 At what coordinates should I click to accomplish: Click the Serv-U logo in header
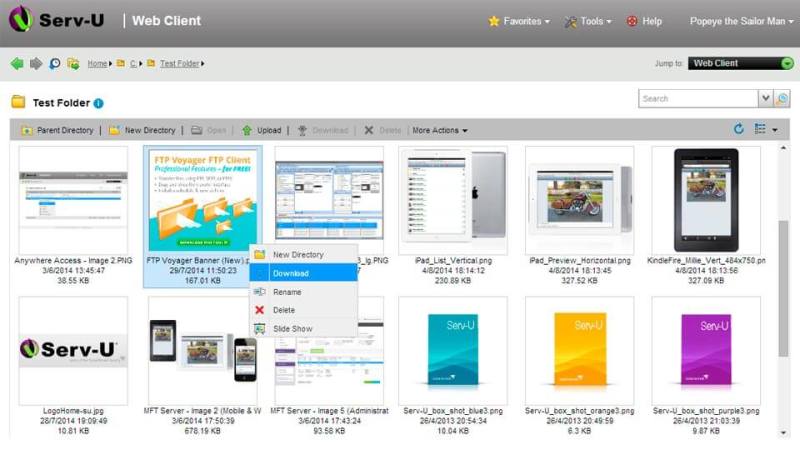click(56, 19)
